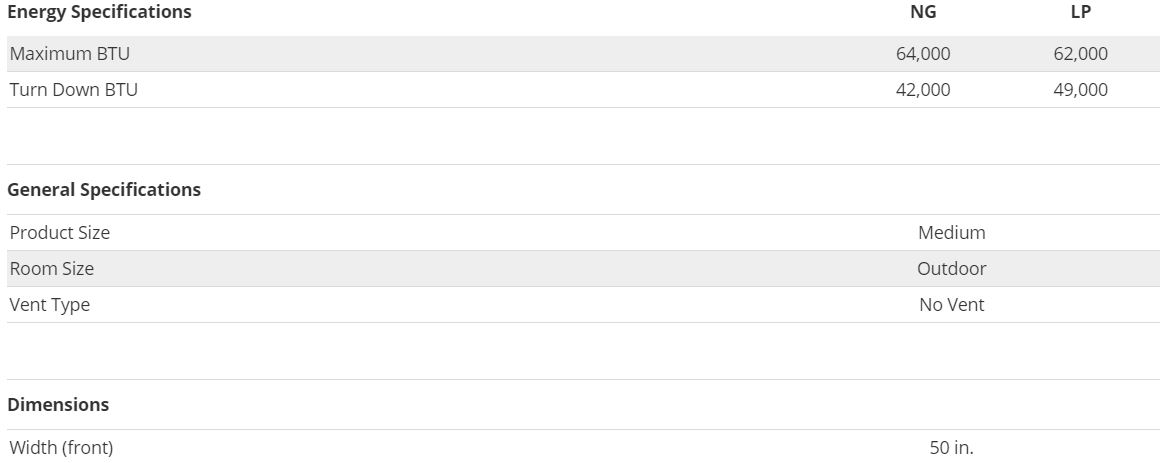Select the 49,000 LP turn down value
The width and height of the screenshot is (1172, 463).
coord(1080,90)
